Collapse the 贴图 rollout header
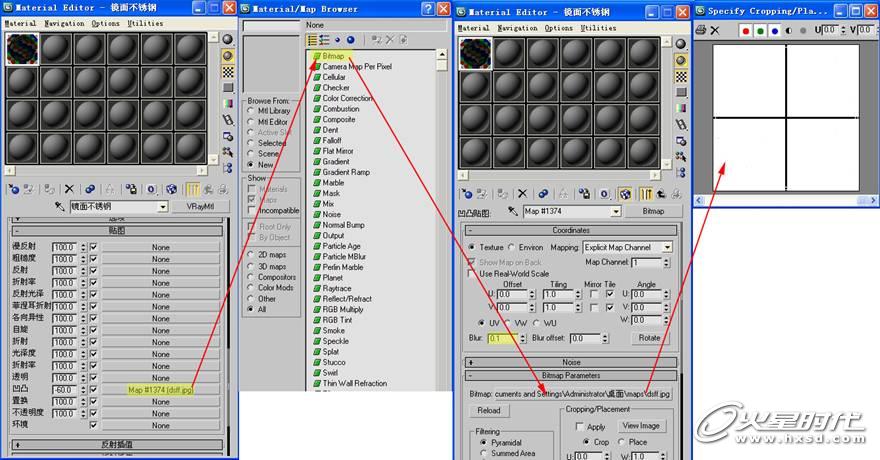Screen dimensions: 880x460 pos(118,231)
